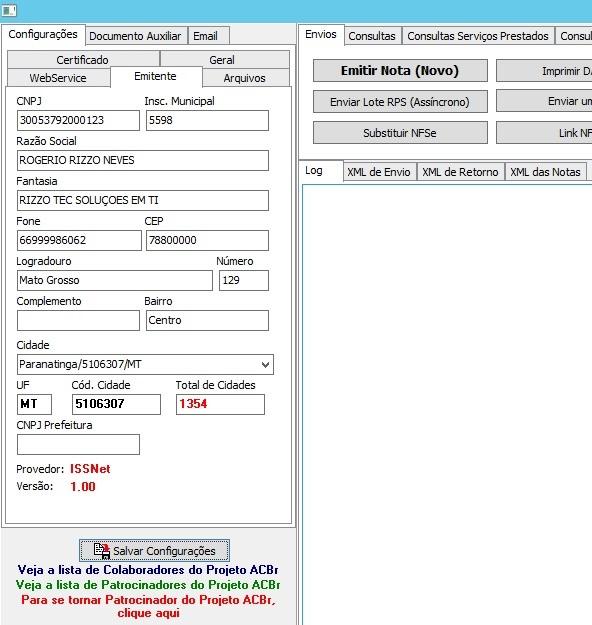The height and width of the screenshot is (625, 592).
Task: Open Consultas Serviços Prestados tab
Action: 478,36
